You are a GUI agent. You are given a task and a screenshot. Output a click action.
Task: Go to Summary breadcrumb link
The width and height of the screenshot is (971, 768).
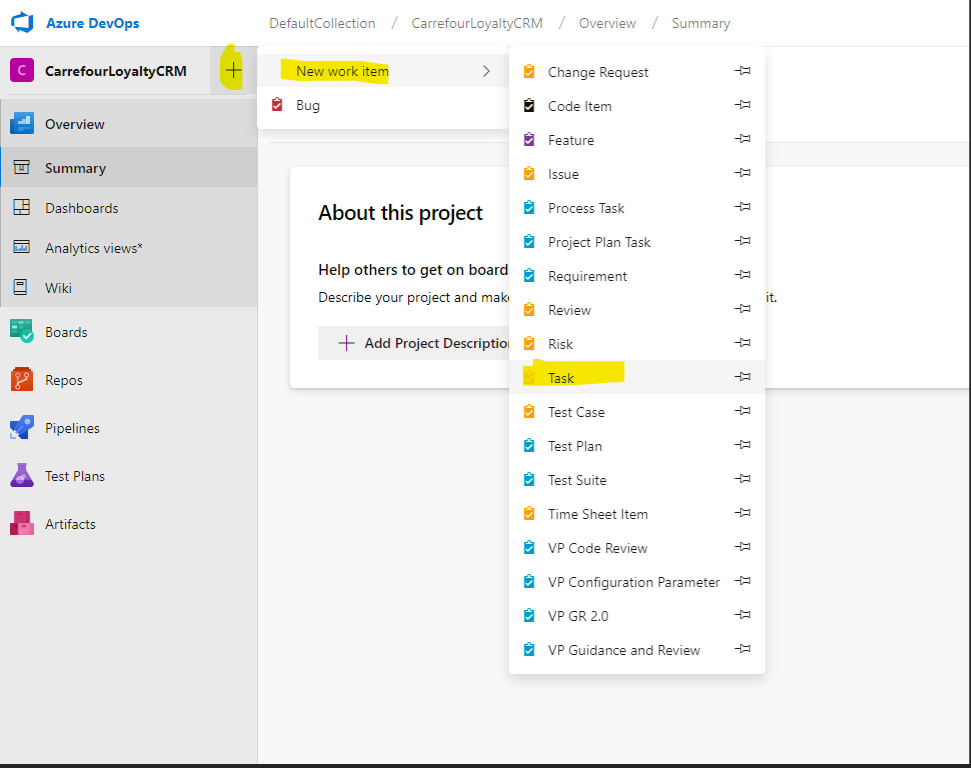click(701, 23)
